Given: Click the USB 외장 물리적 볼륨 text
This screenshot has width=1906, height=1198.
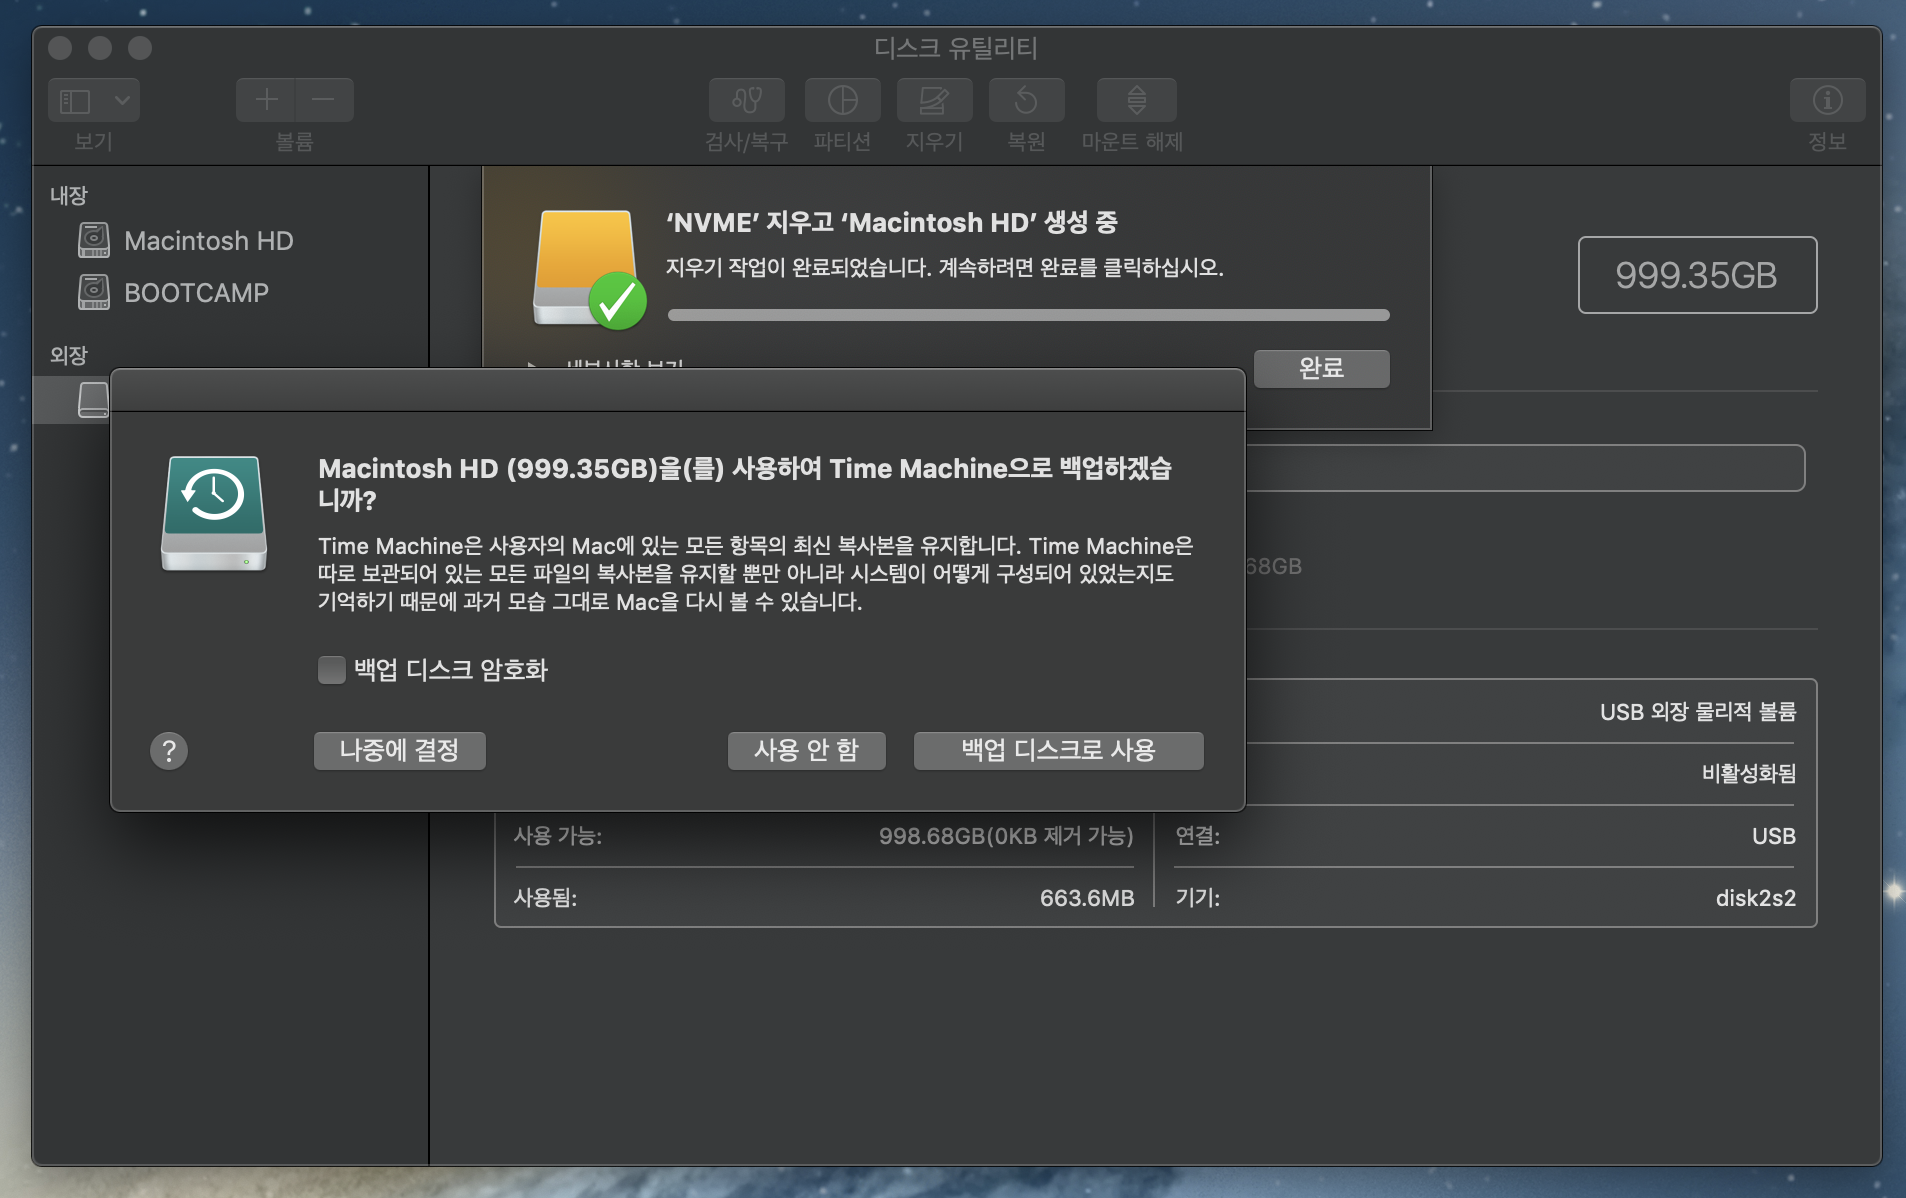Looking at the screenshot, I should pyautogui.click(x=1698, y=712).
